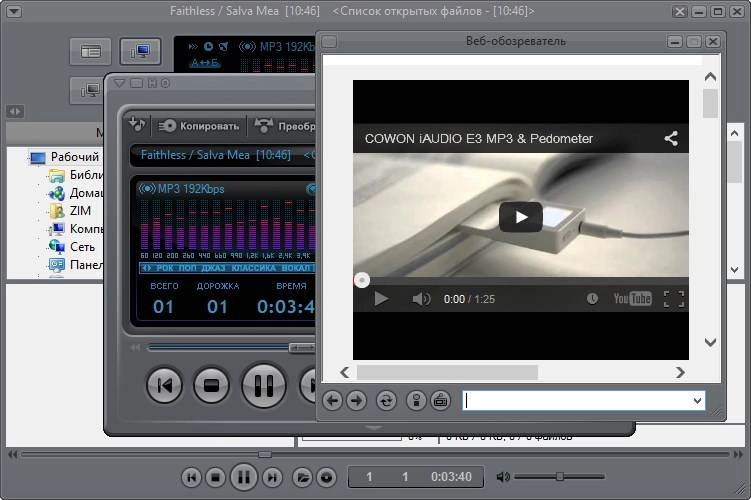The image size is (751, 500).
Task: Click fast-forward arrows right of main seek bar
Action: point(738,454)
